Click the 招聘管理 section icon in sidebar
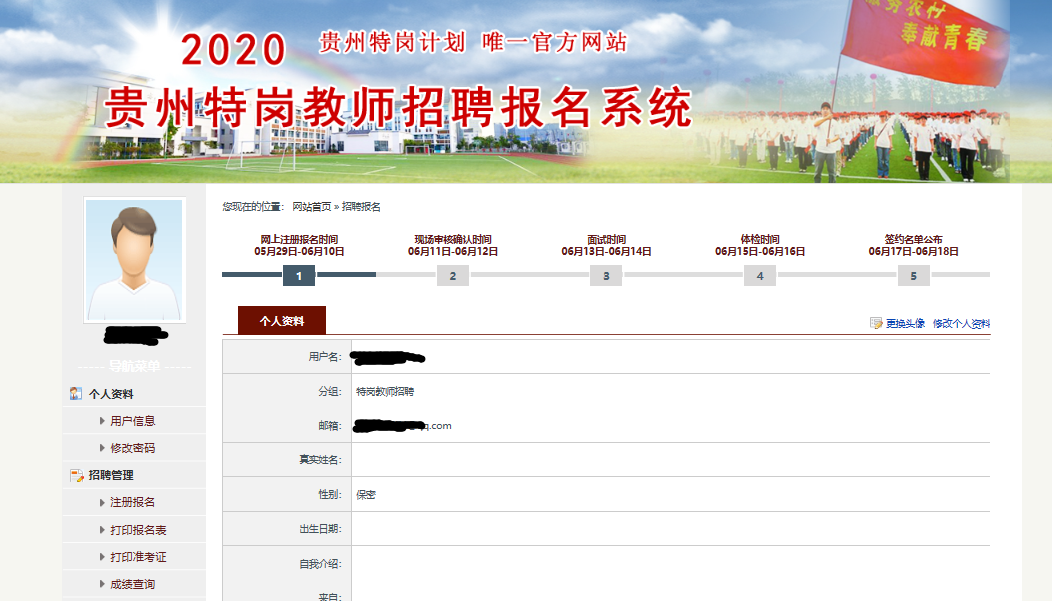 tap(76, 475)
